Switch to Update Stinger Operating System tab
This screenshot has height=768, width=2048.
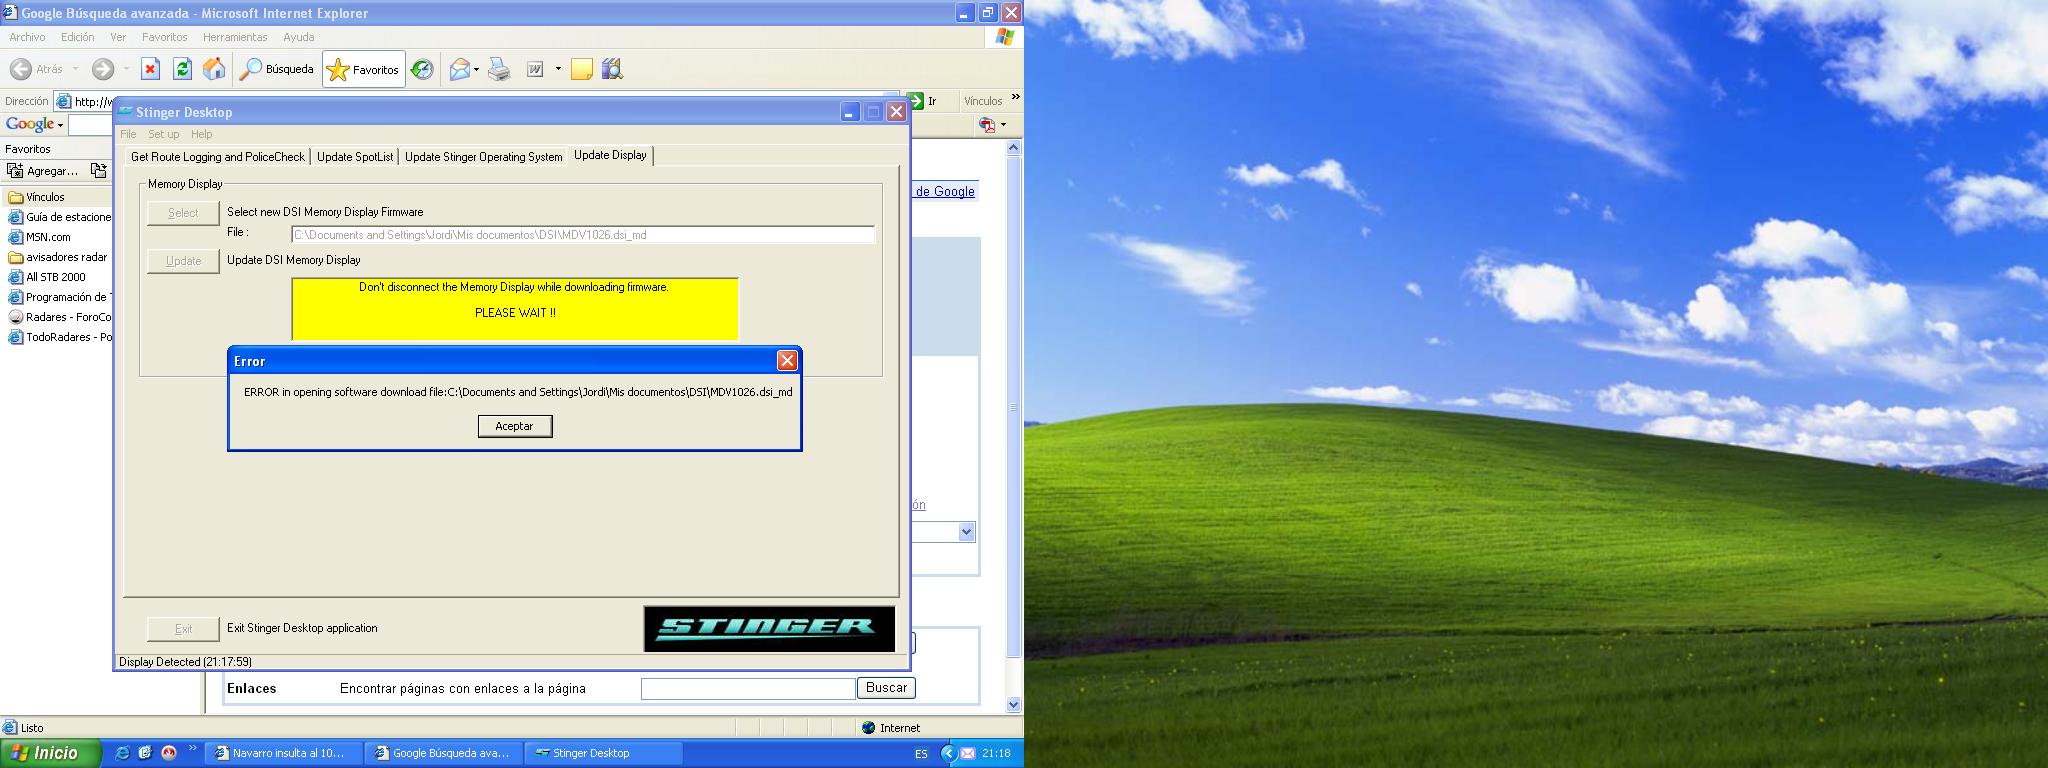483,157
